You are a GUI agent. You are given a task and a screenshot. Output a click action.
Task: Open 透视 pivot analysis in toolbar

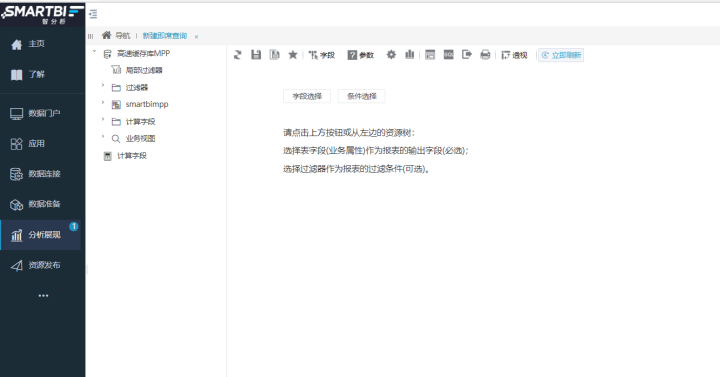(514, 55)
